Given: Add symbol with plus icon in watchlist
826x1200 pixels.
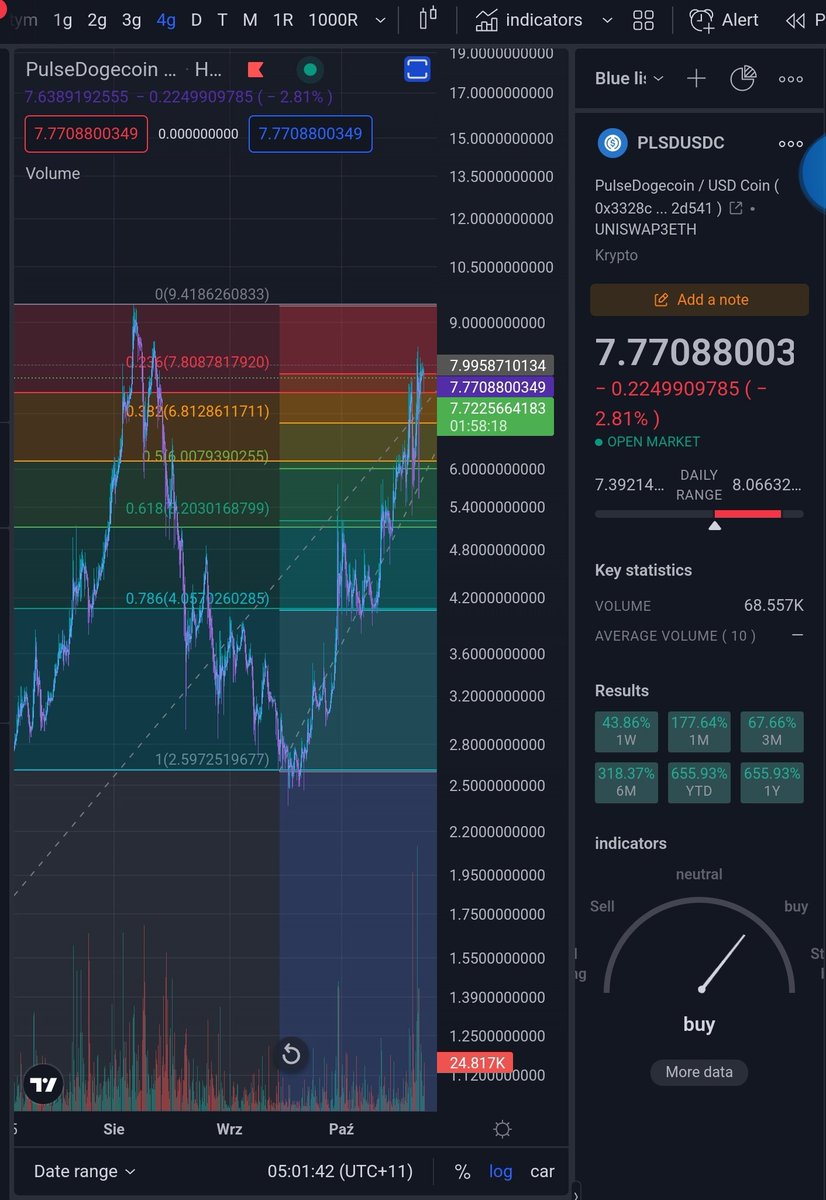Looking at the screenshot, I should click(x=696, y=78).
